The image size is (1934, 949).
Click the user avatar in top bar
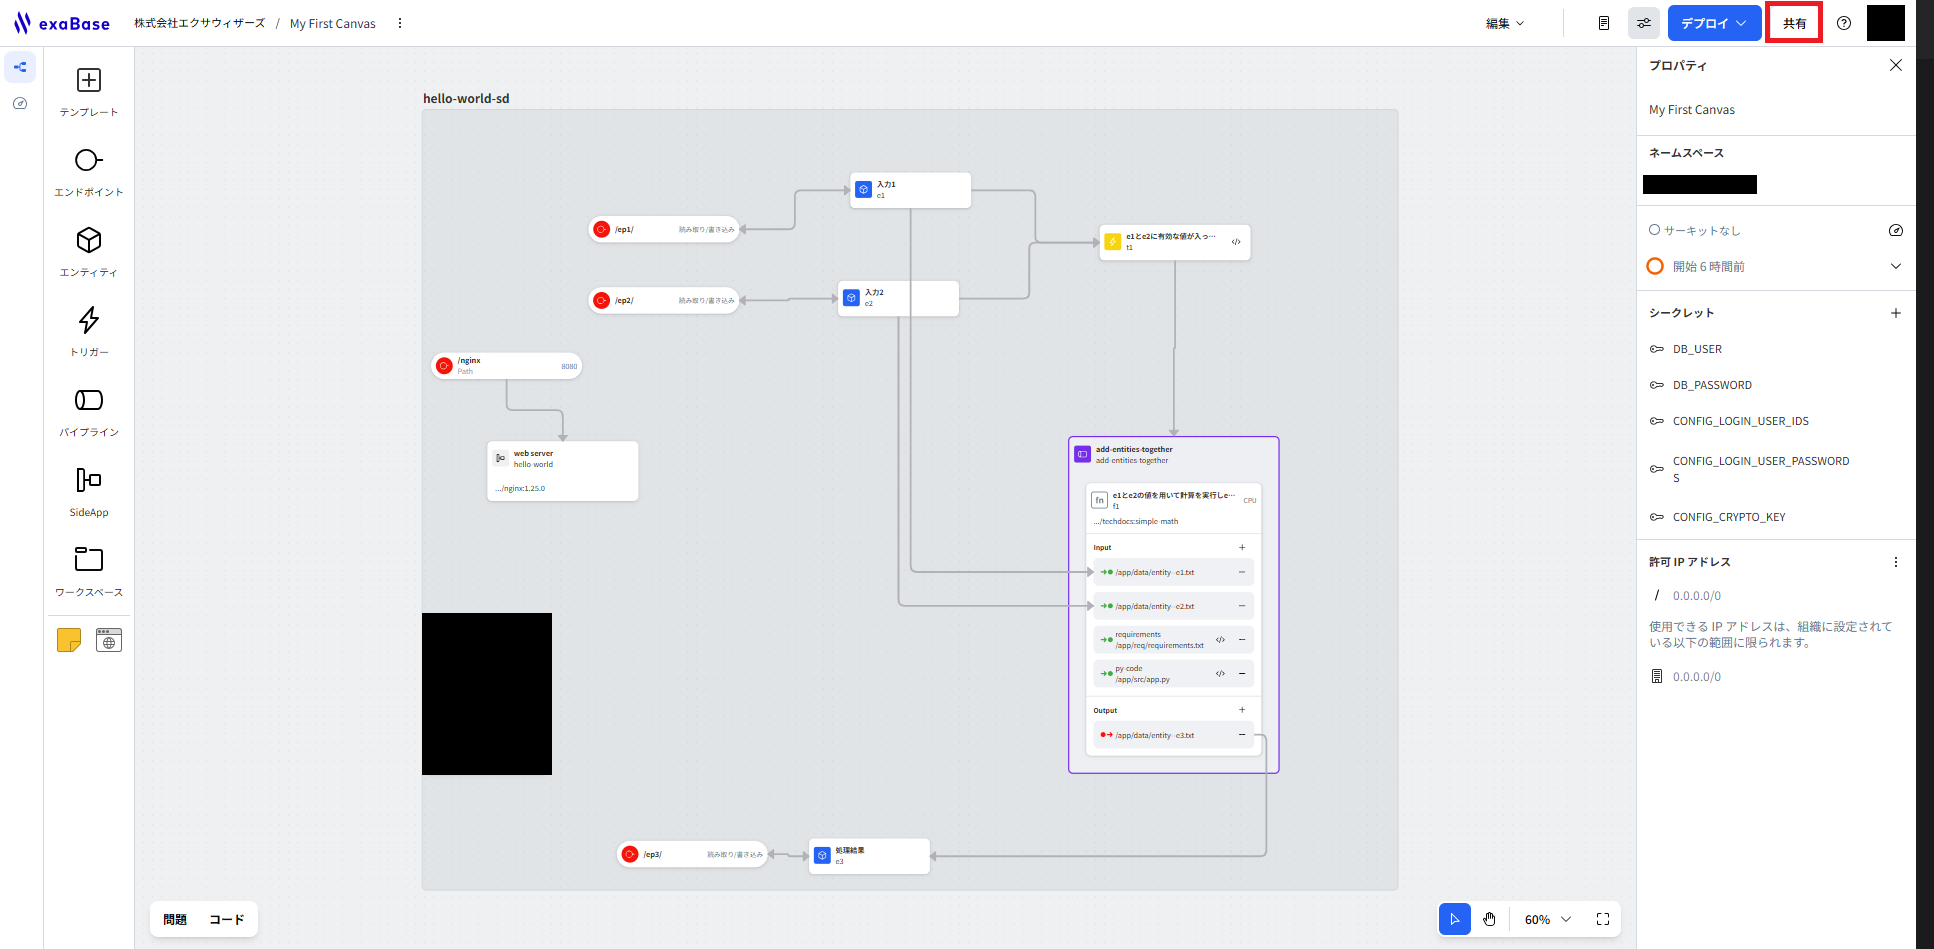click(x=1885, y=23)
